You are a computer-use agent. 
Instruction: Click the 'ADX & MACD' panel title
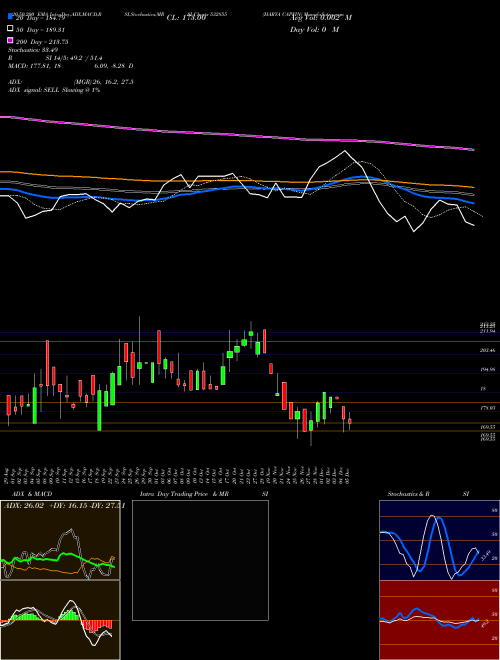tap(32, 494)
